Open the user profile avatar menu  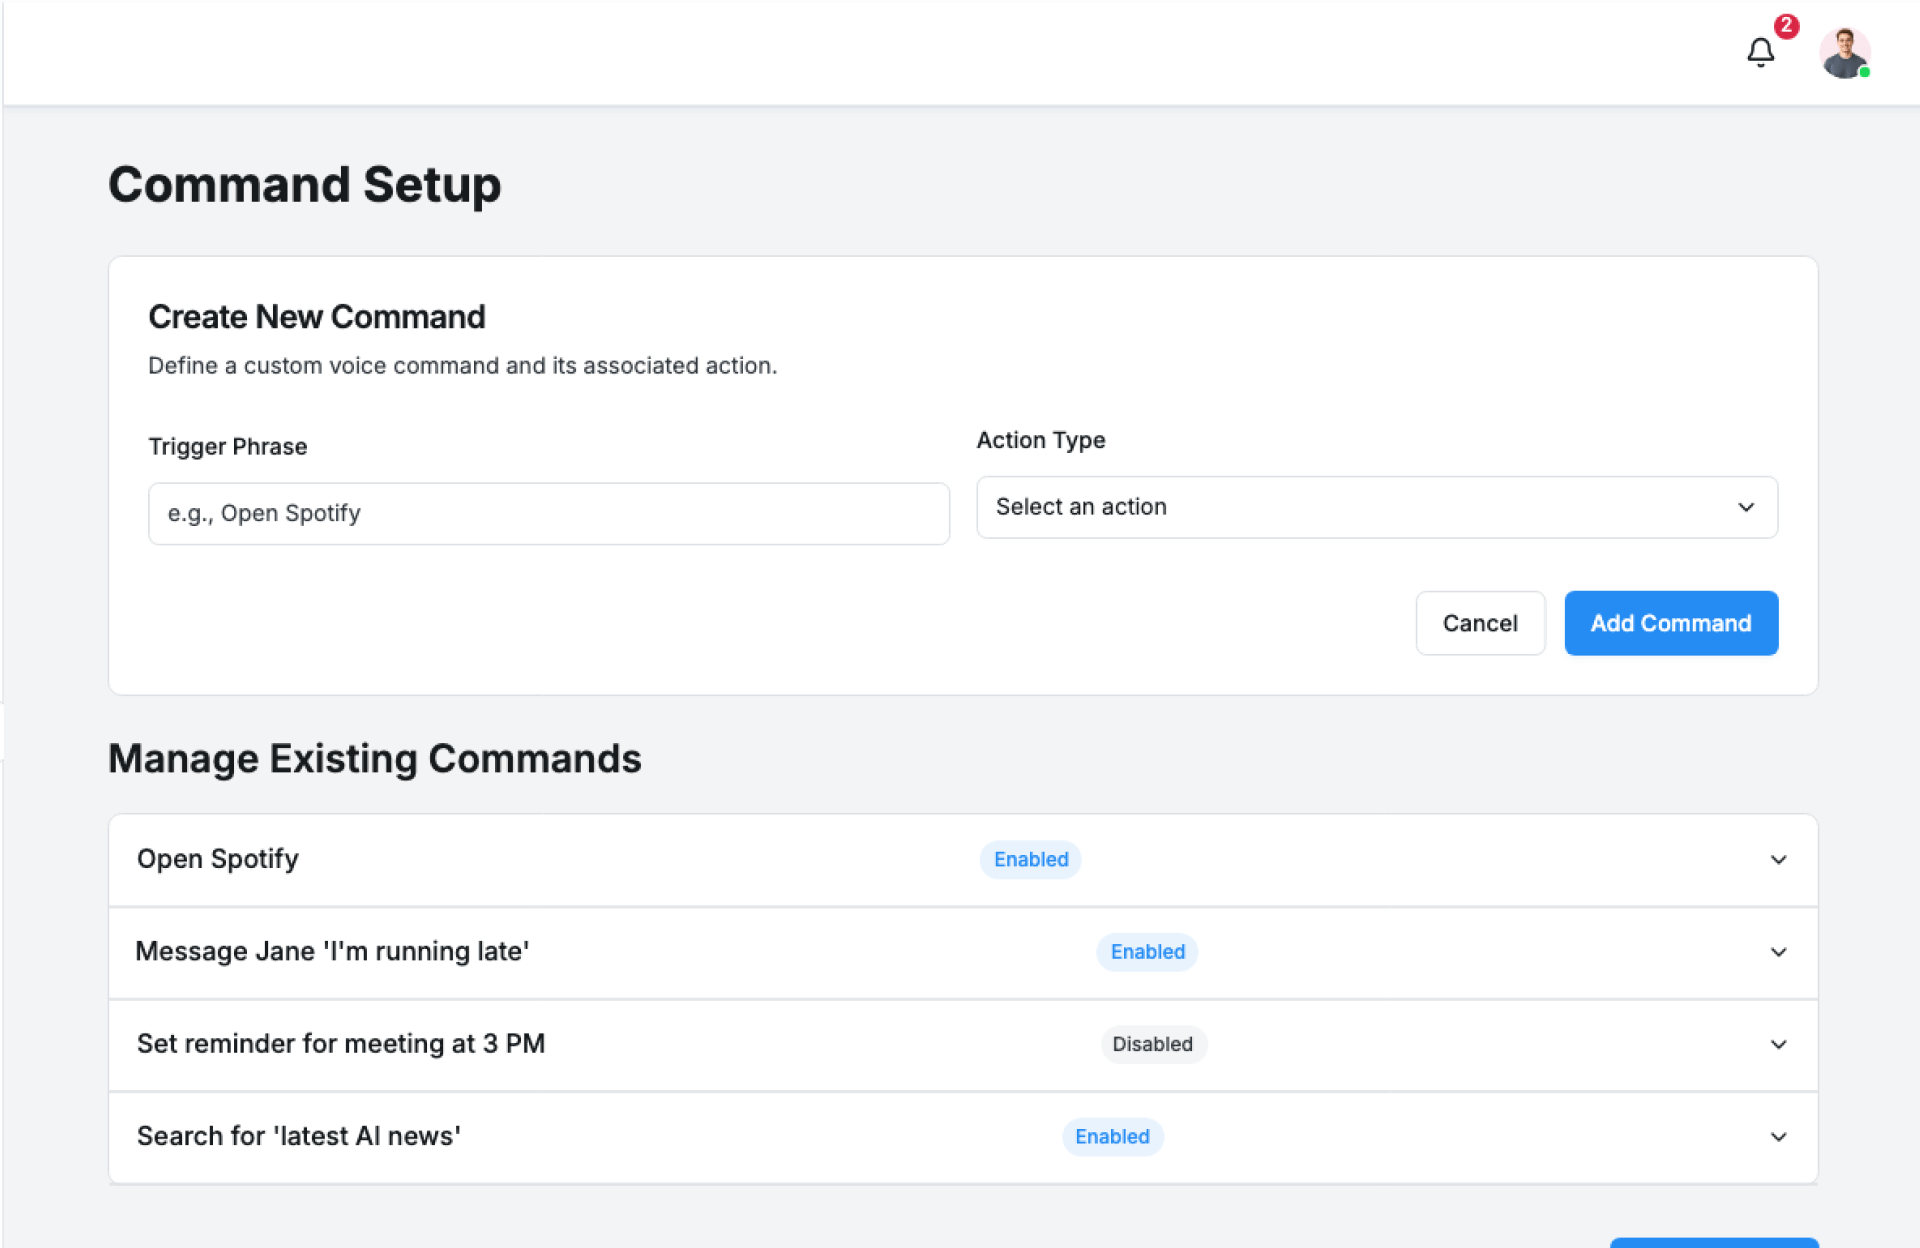(1844, 52)
